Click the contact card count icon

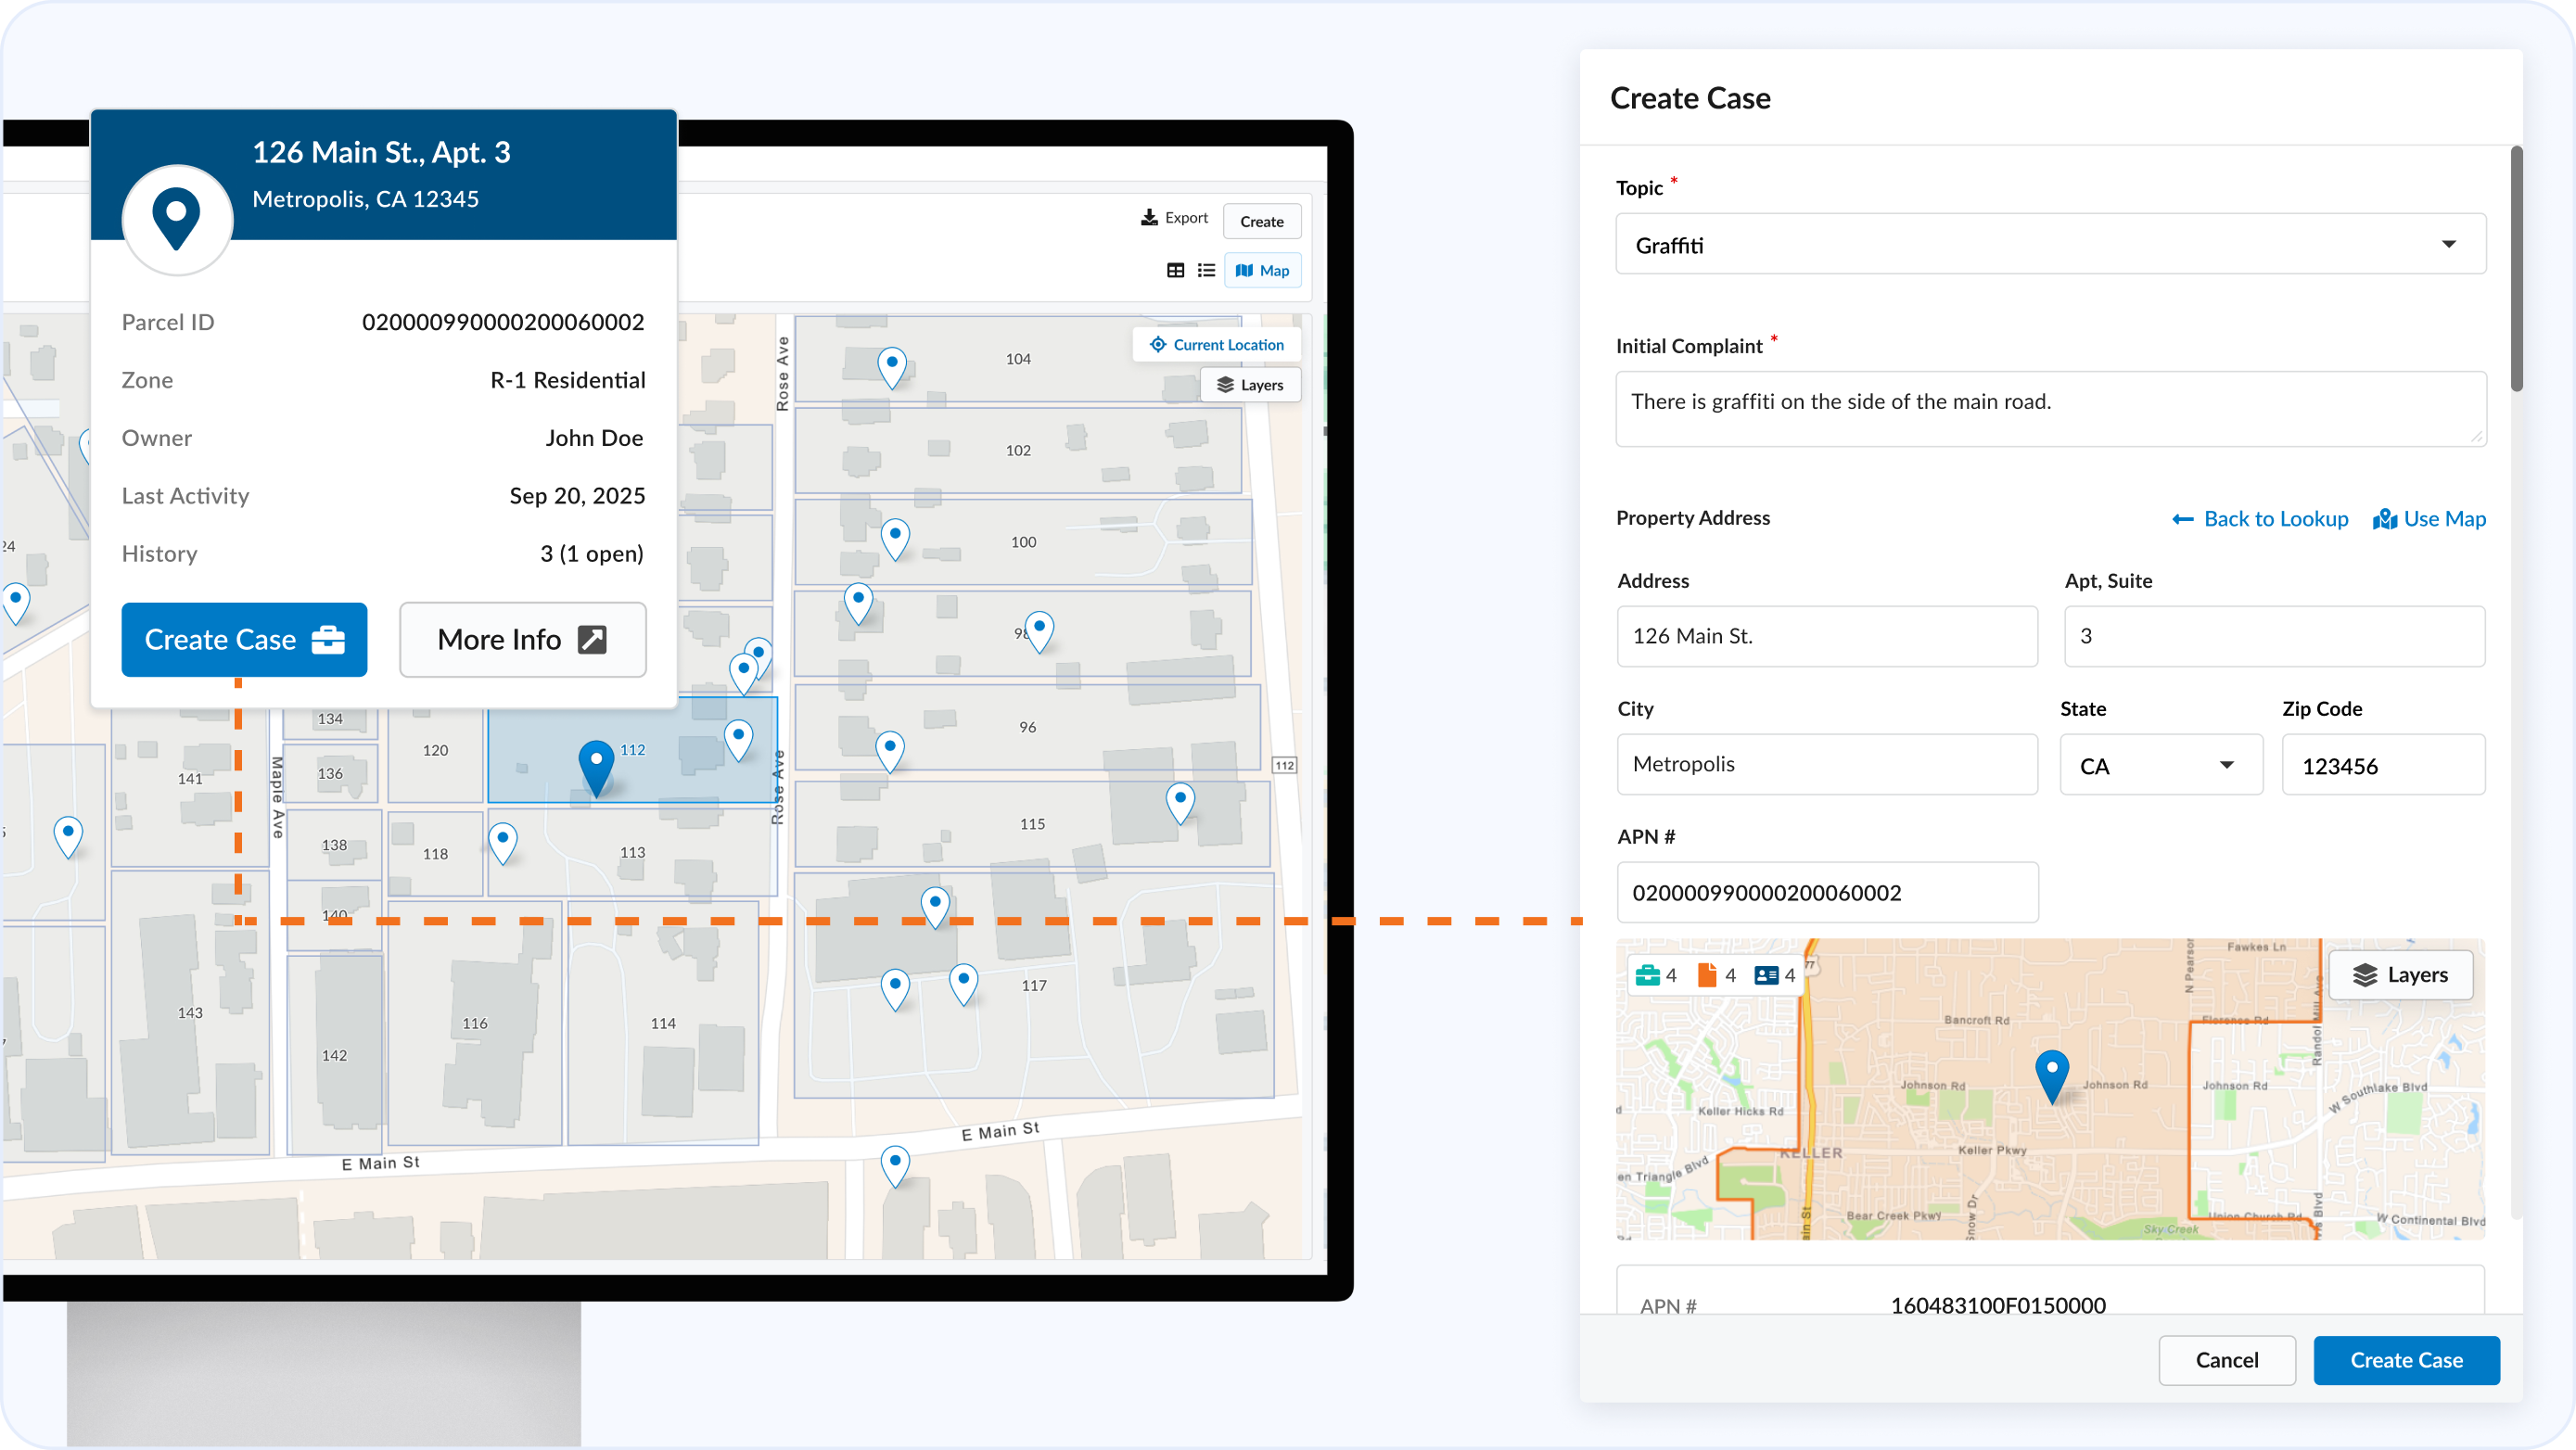(x=1766, y=975)
